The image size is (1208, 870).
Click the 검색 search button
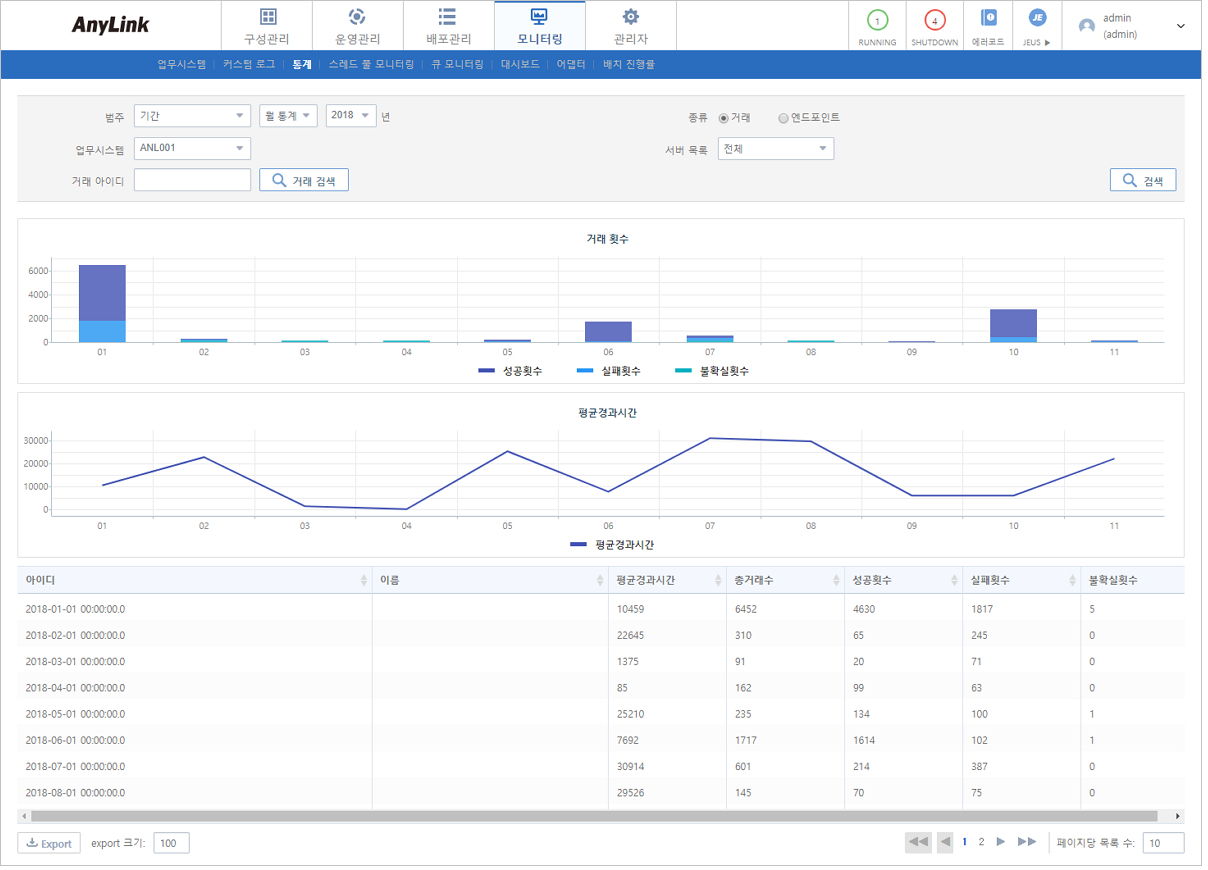[x=1142, y=179]
